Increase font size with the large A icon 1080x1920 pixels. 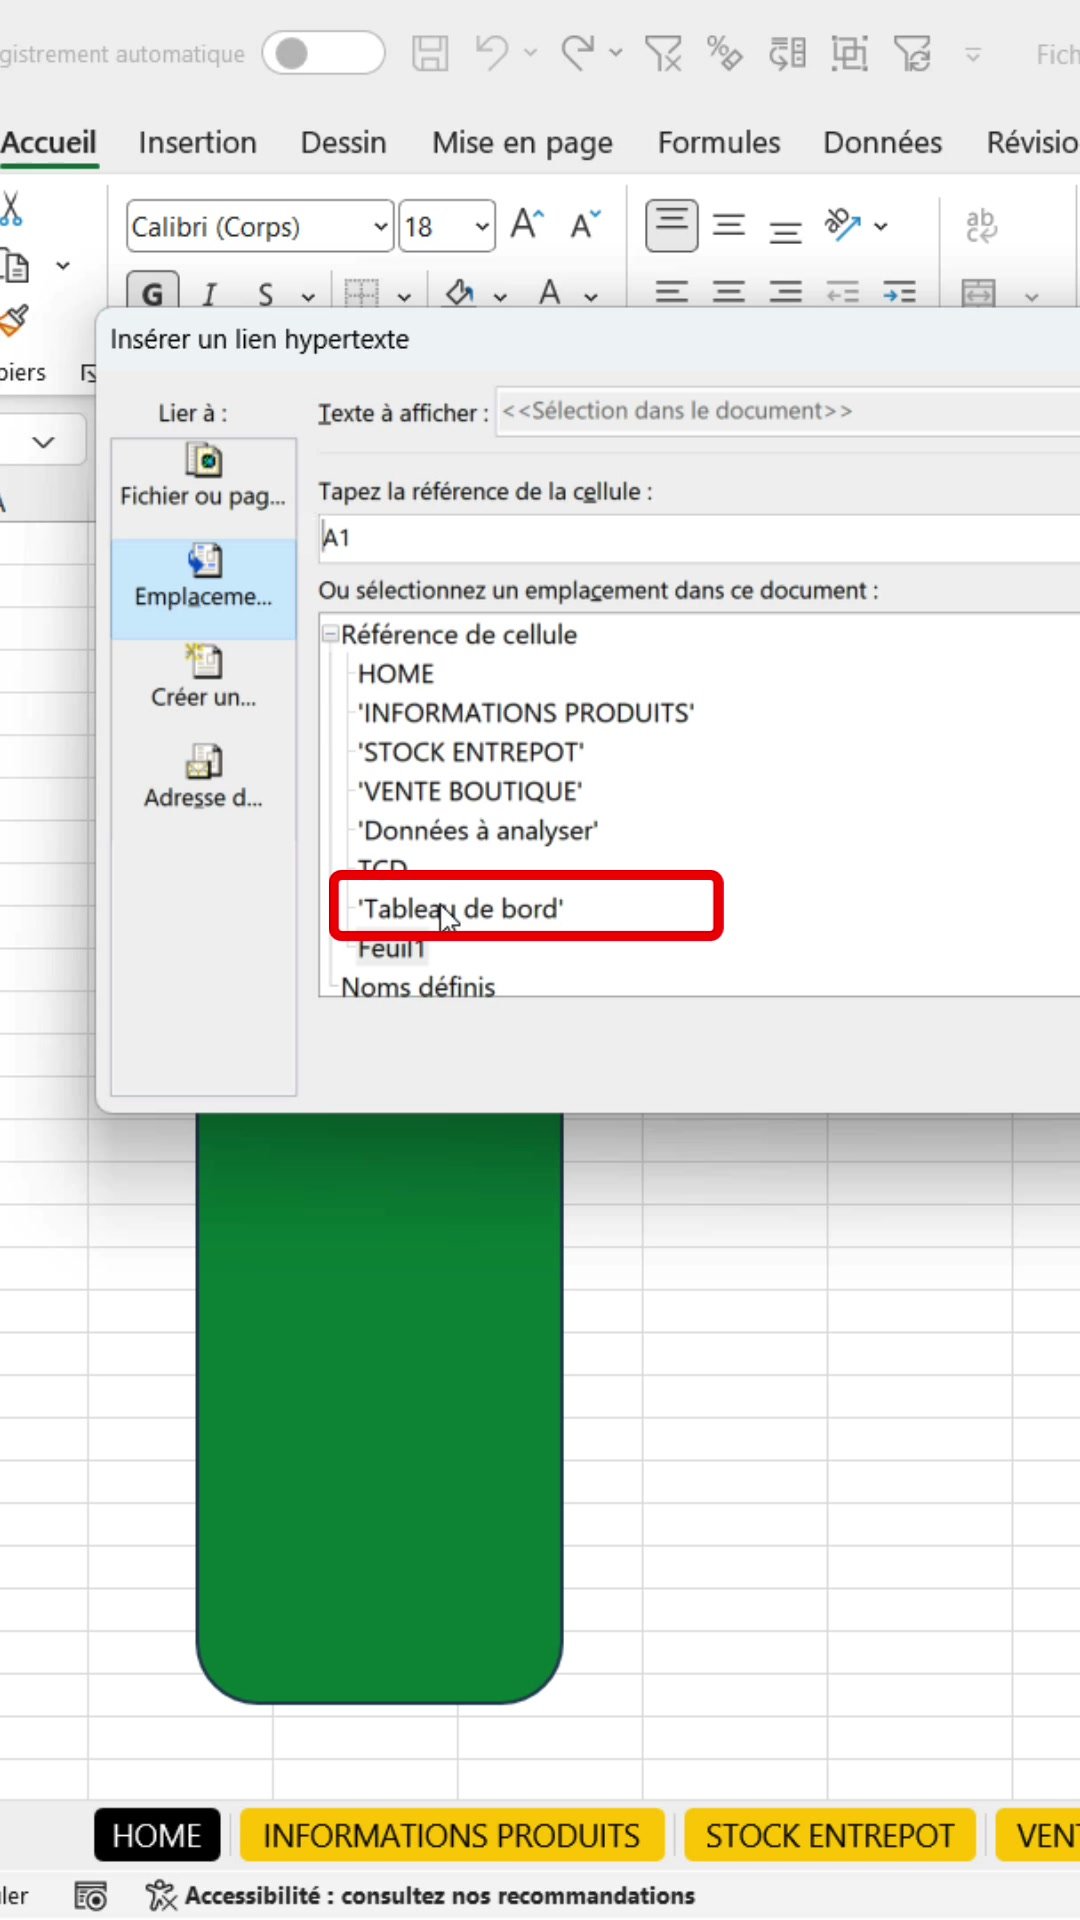(x=527, y=224)
